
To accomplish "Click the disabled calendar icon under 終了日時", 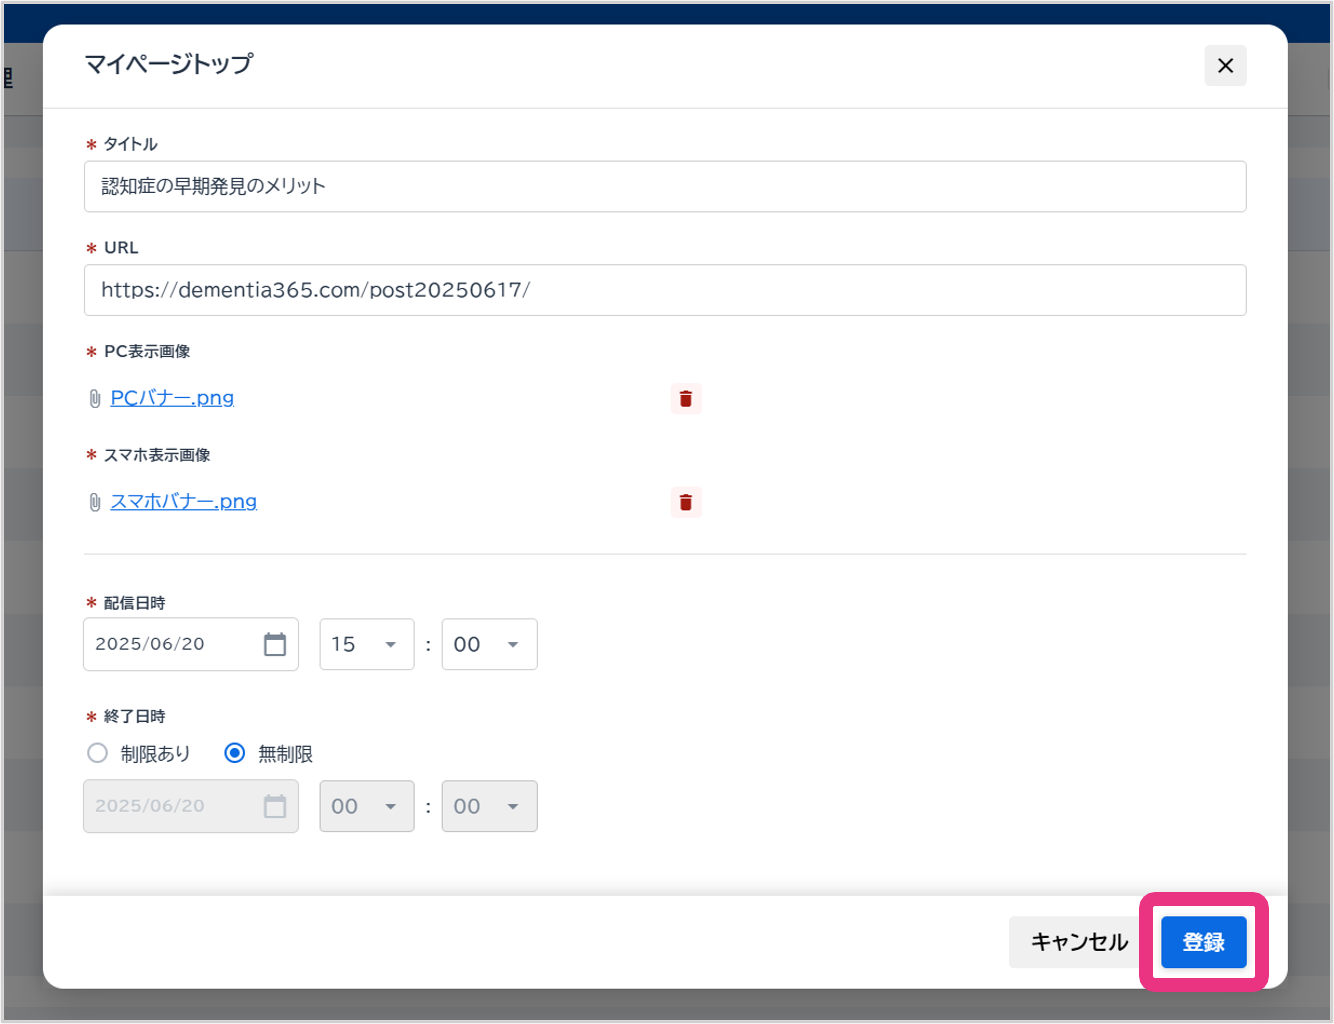I will click(275, 806).
